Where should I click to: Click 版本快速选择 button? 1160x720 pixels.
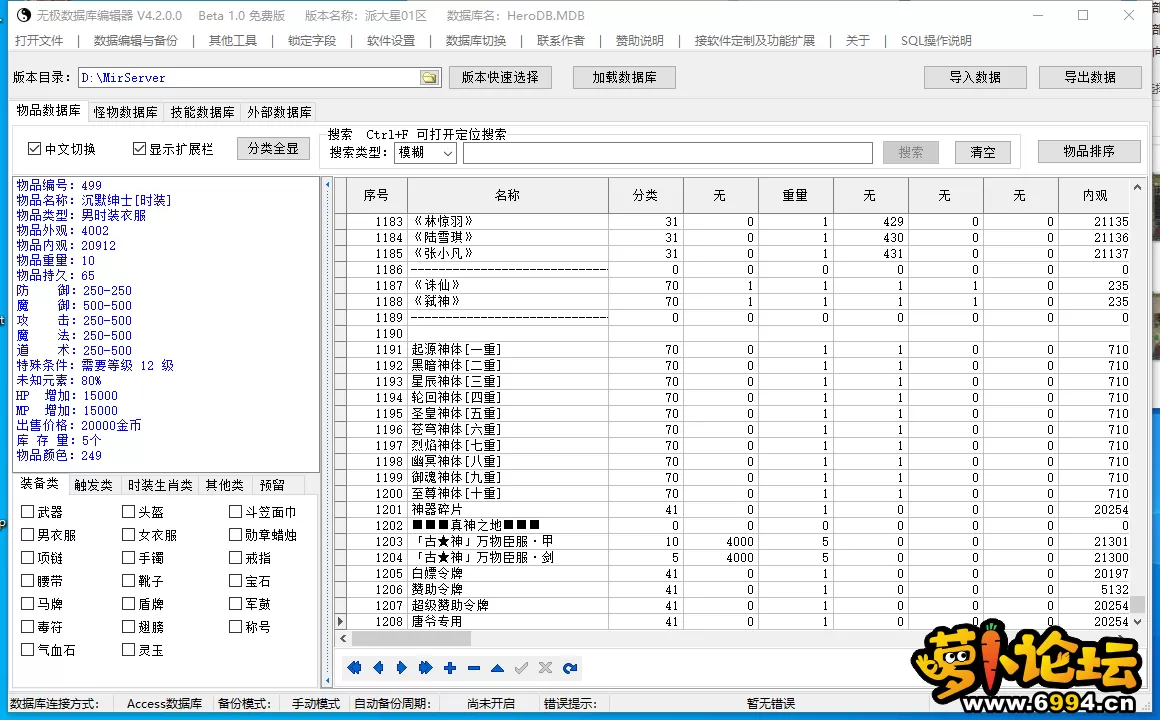[x=500, y=77]
